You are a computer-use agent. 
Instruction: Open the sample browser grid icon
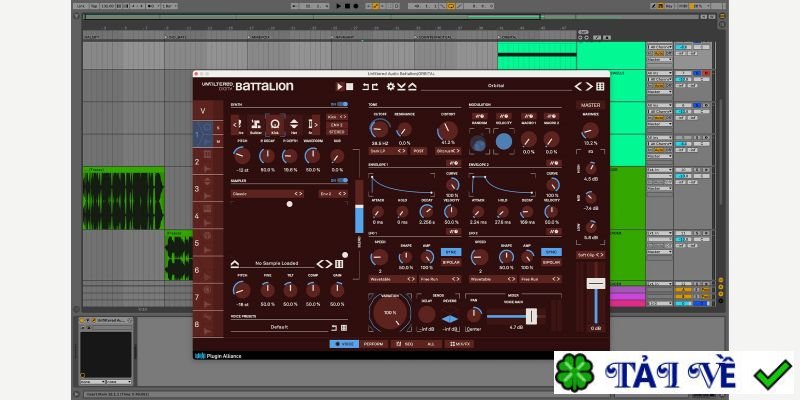click(340, 264)
